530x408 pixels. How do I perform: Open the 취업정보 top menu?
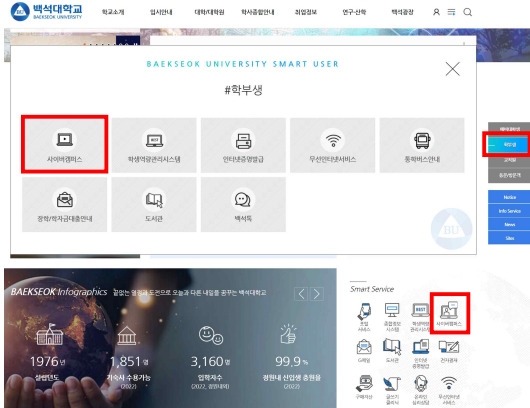click(306, 12)
